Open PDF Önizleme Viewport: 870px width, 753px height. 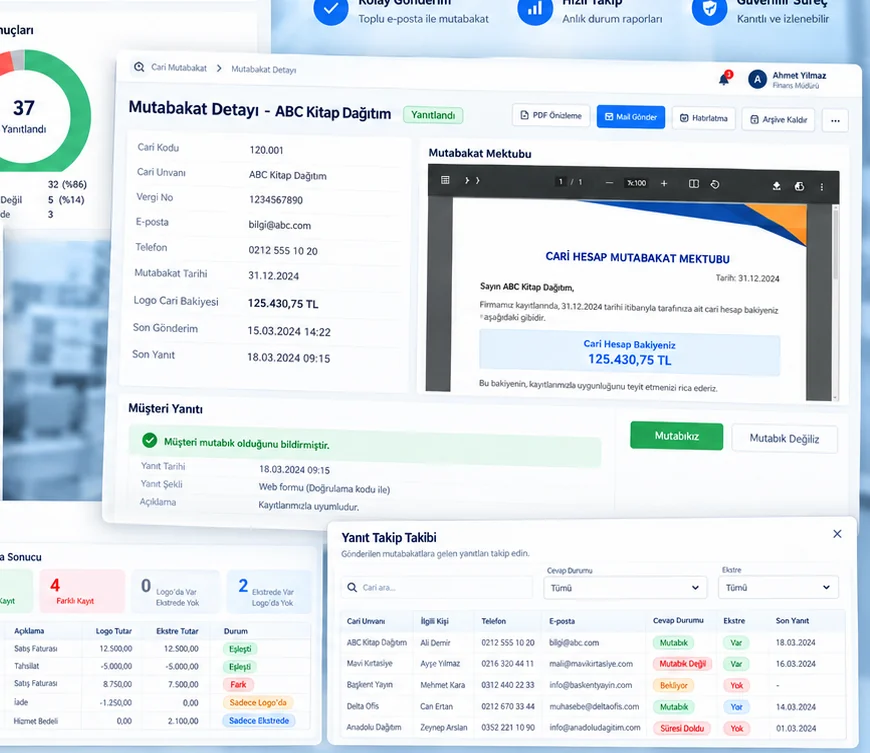[x=551, y=115]
